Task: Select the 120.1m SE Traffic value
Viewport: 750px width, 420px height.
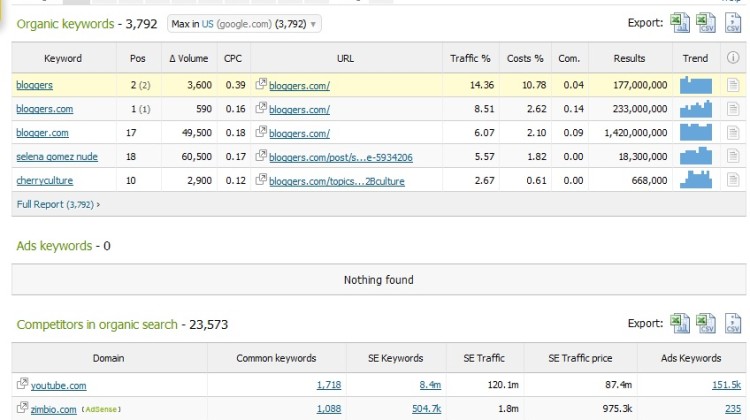Action: click(x=503, y=385)
